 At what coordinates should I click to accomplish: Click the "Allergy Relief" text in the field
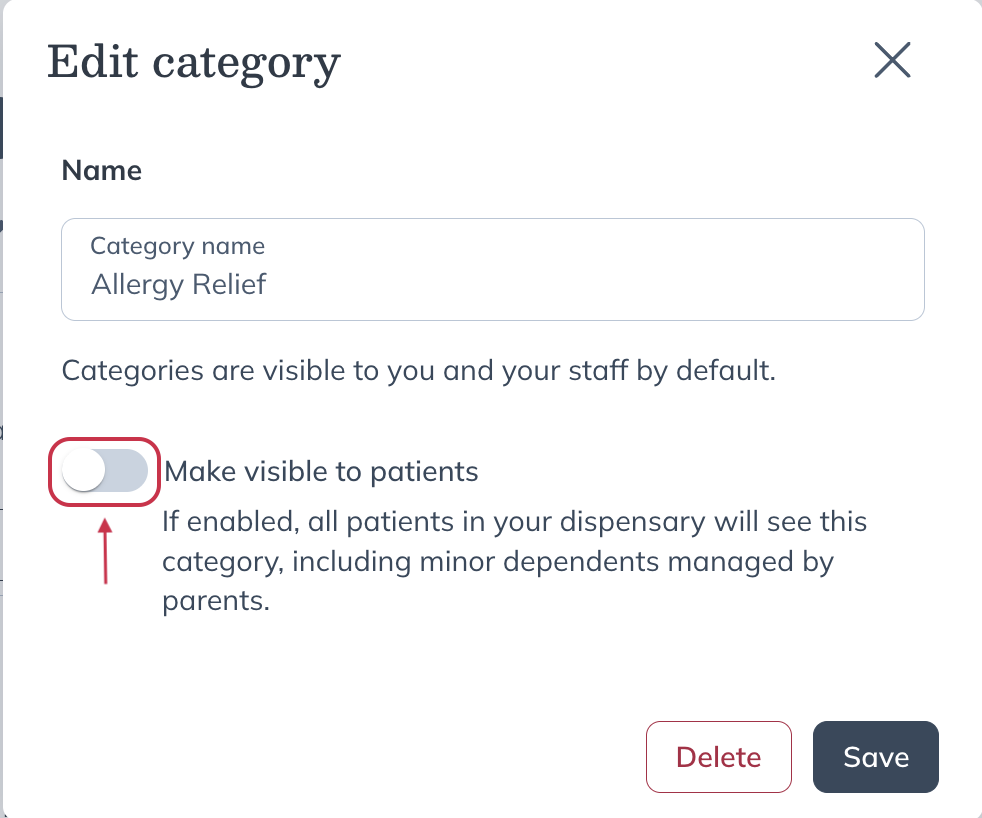pyautogui.click(x=179, y=285)
